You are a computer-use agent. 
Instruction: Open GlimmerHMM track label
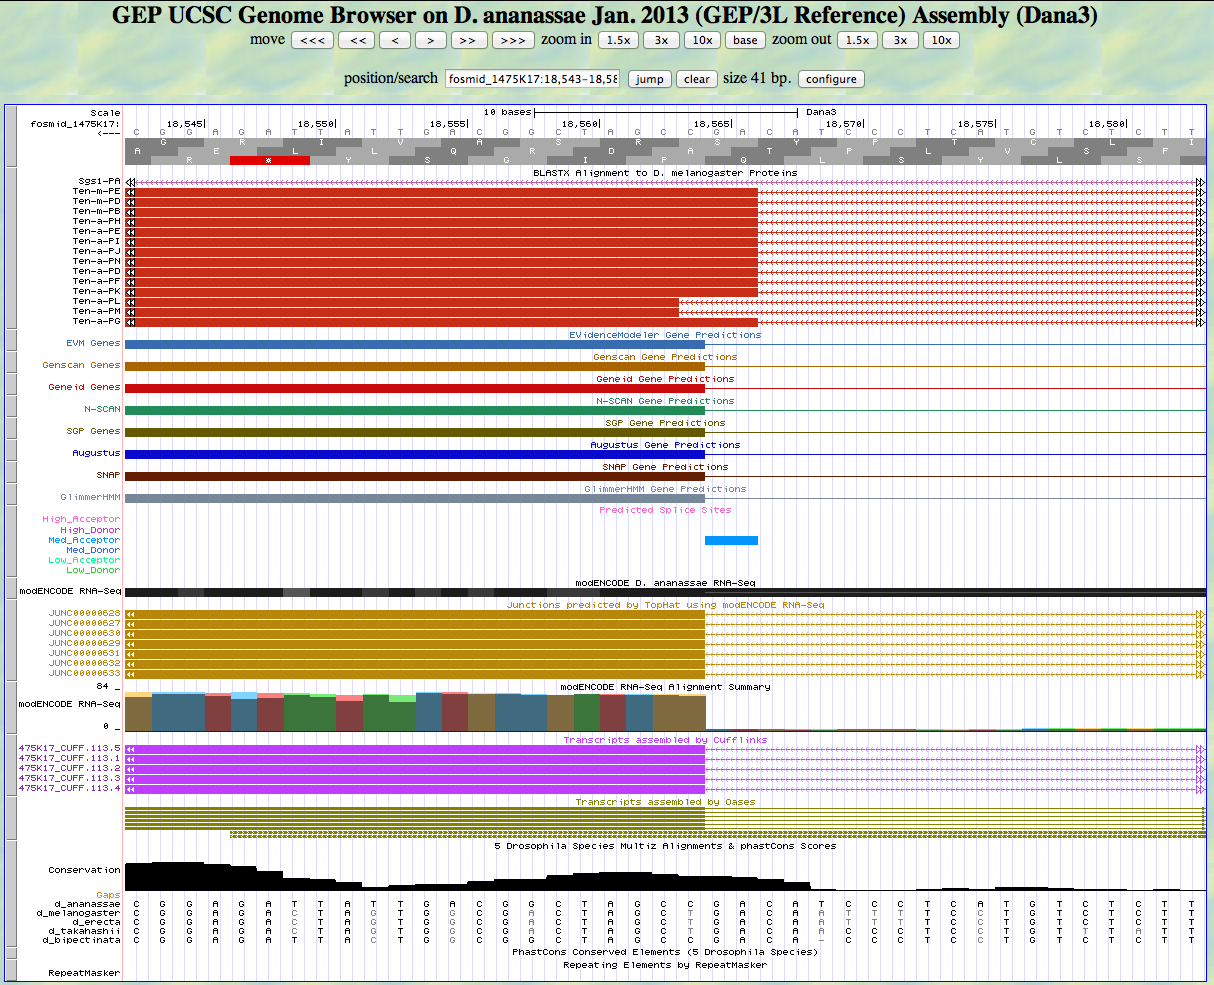[x=90, y=497]
